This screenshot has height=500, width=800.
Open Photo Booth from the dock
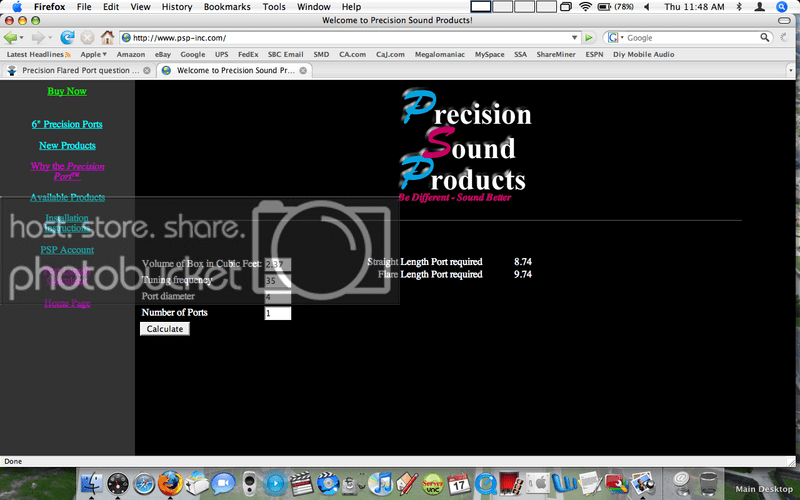coord(511,483)
